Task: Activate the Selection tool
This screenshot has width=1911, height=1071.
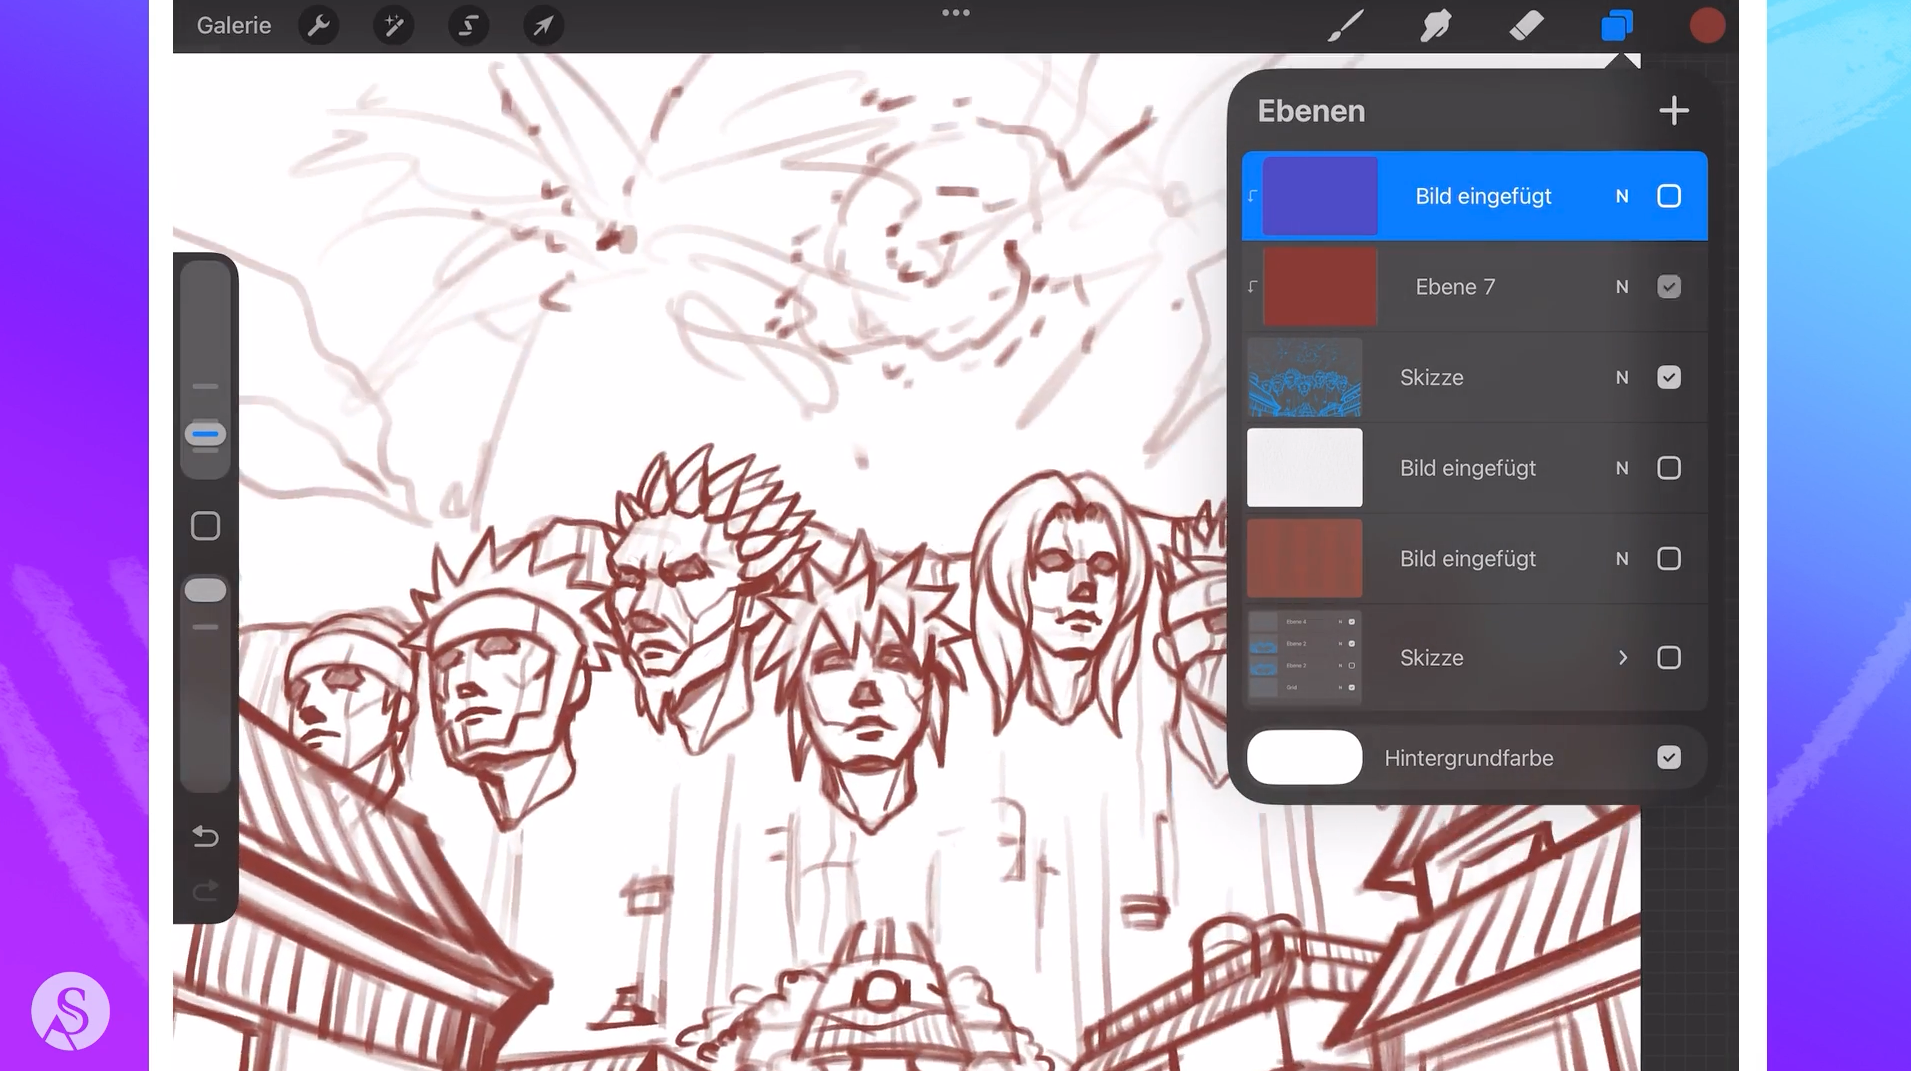Action: [x=468, y=26]
